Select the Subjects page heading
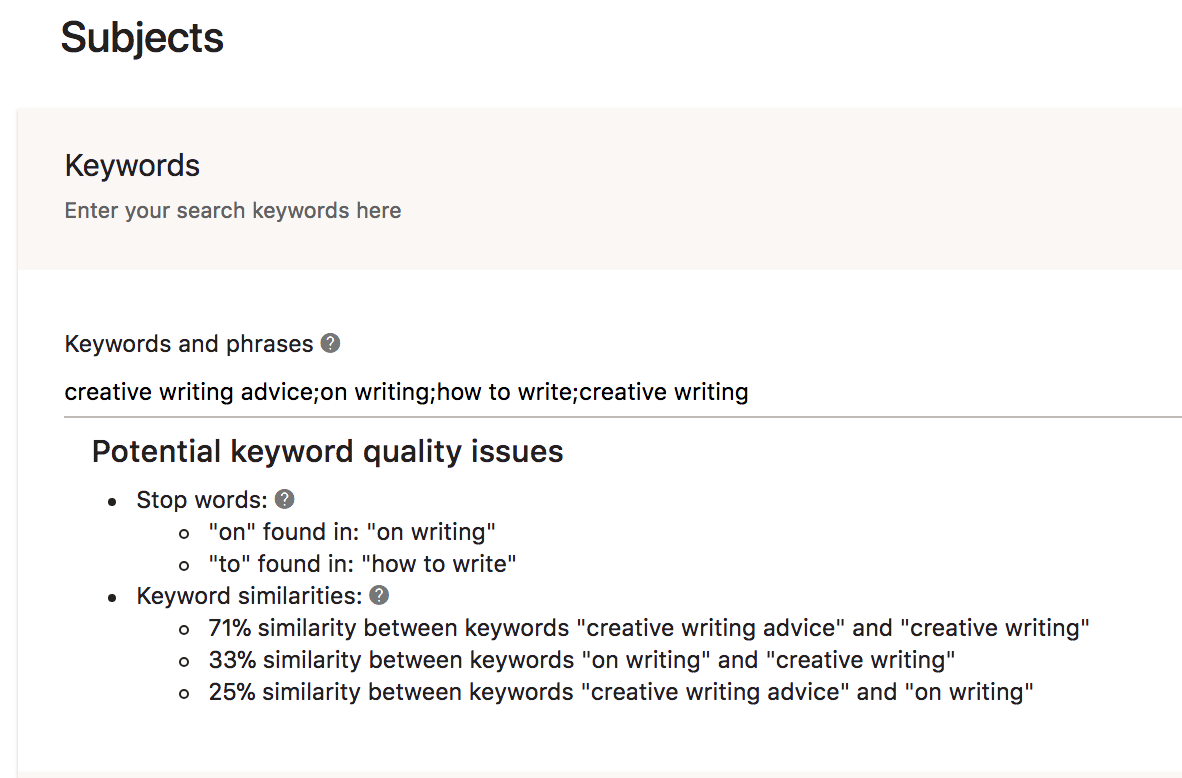Image resolution: width=1182 pixels, height=778 pixels. tap(142, 38)
